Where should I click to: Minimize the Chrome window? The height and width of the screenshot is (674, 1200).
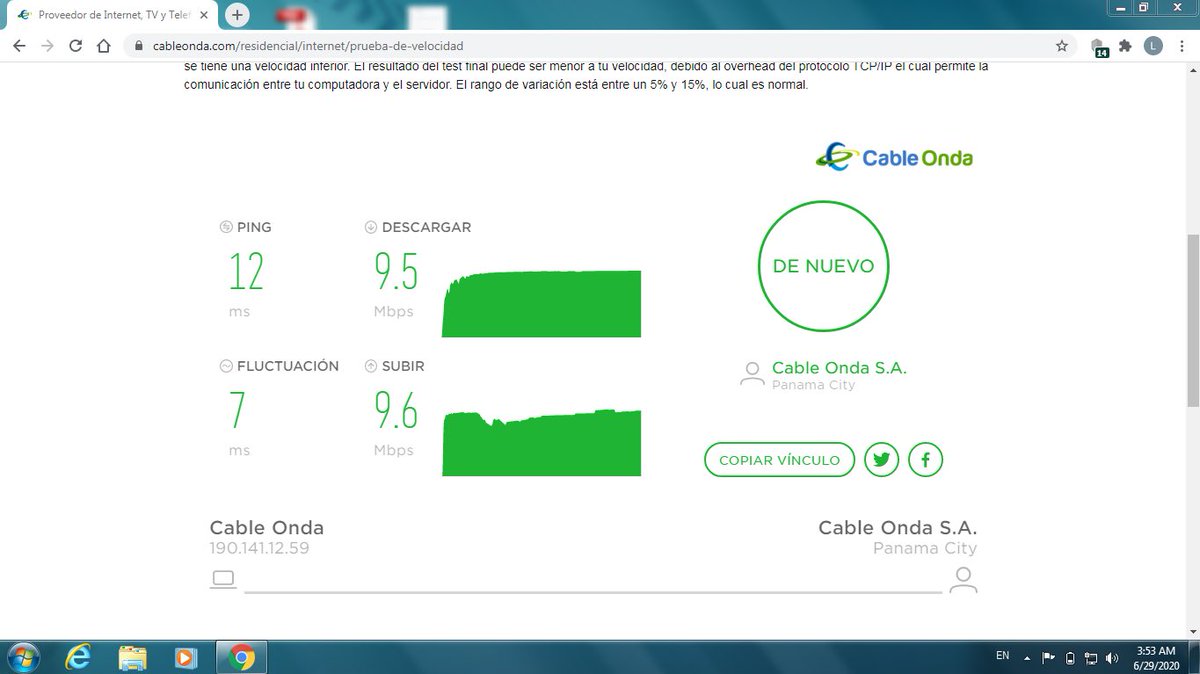pyautogui.click(x=1122, y=7)
